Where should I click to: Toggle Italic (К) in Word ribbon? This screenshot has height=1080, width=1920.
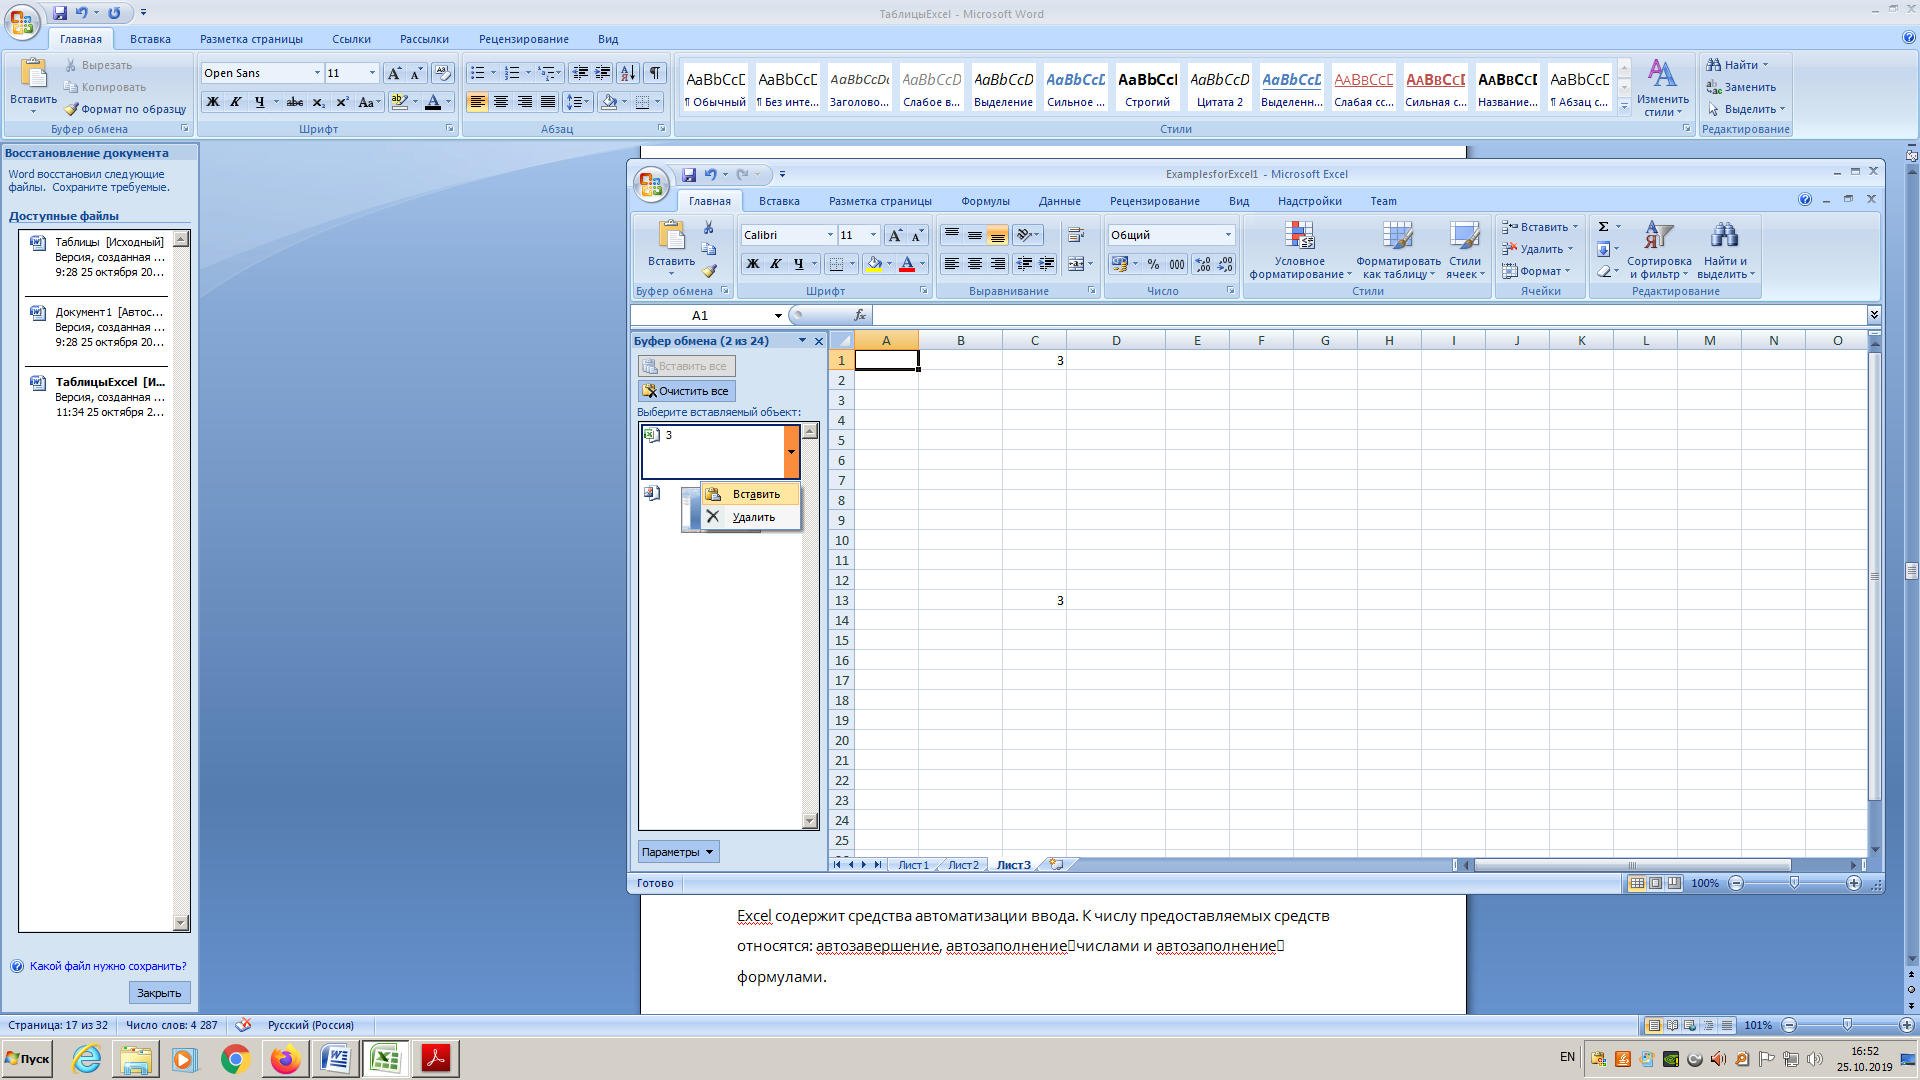[x=236, y=102]
